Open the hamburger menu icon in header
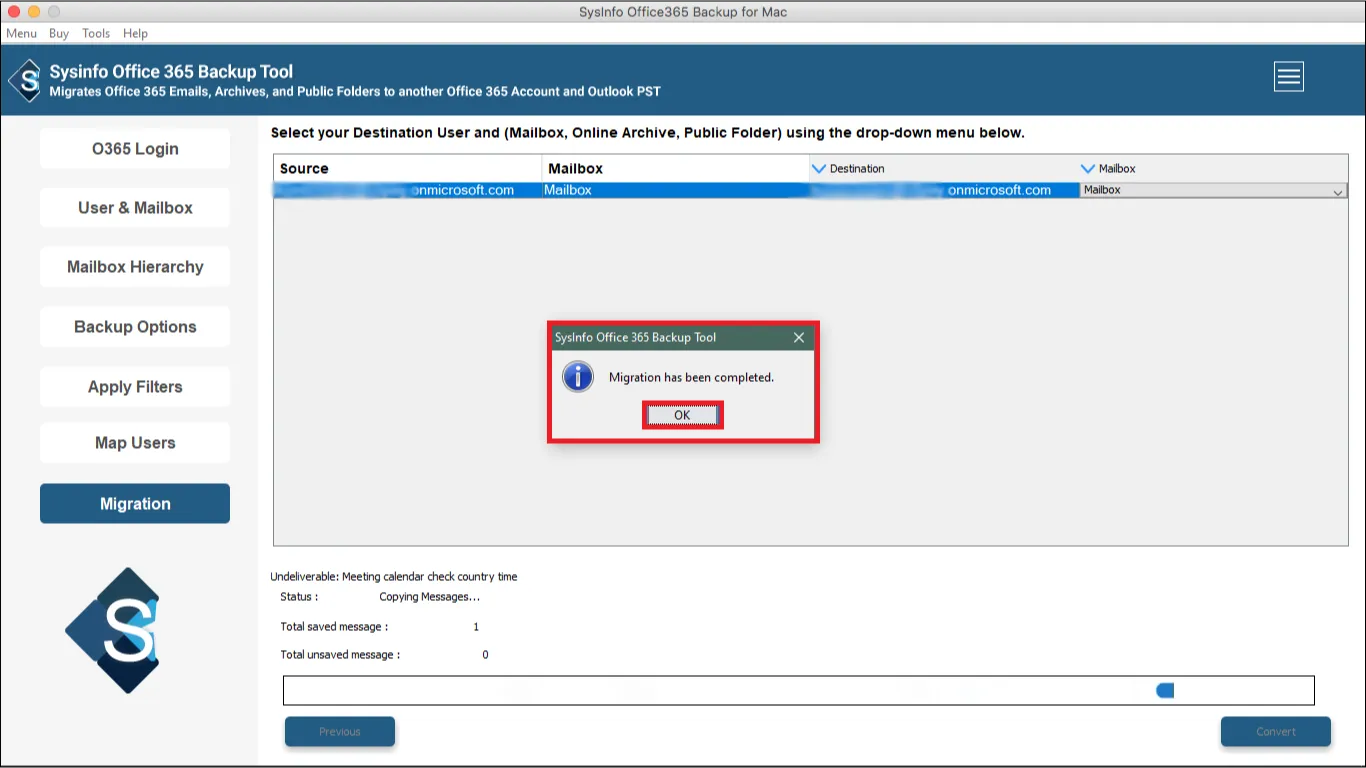The width and height of the screenshot is (1366, 768). [x=1288, y=76]
